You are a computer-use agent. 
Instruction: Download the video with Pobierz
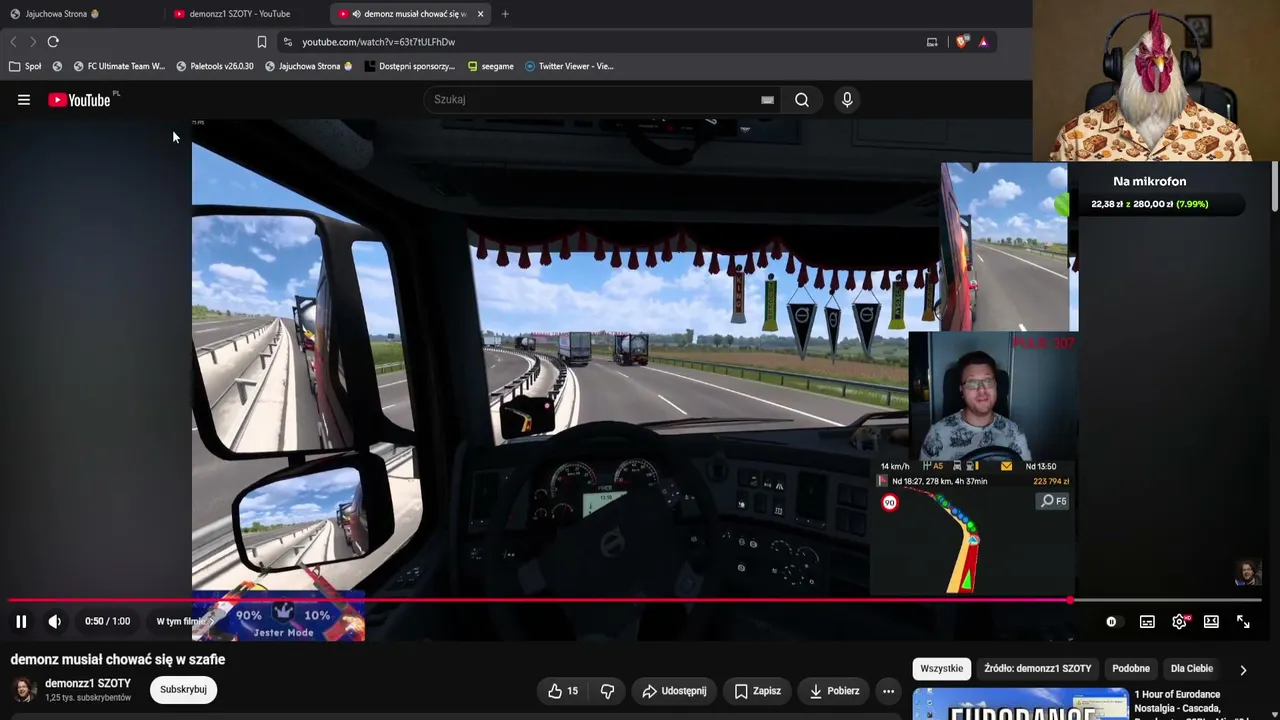[834, 691]
